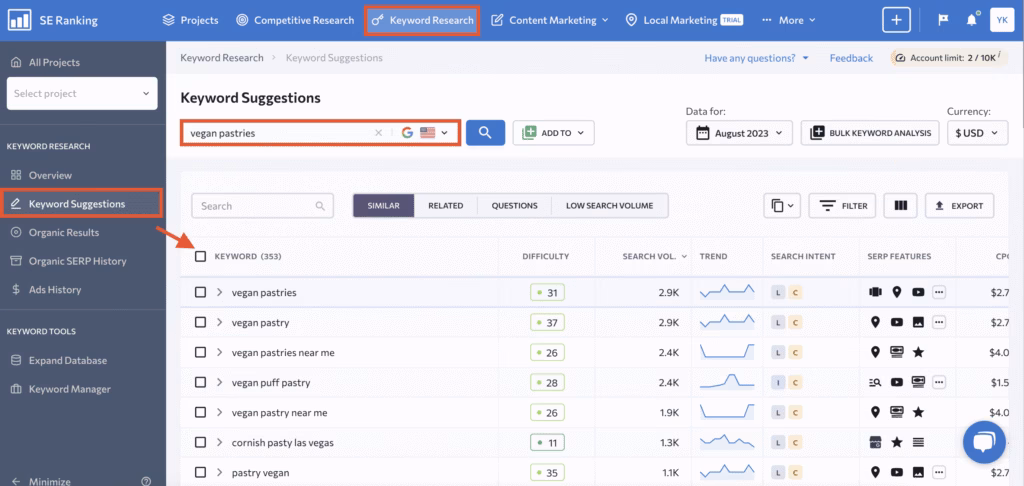The height and width of the screenshot is (486, 1024).
Task: Click the keyword table search input
Action: [x=255, y=206]
